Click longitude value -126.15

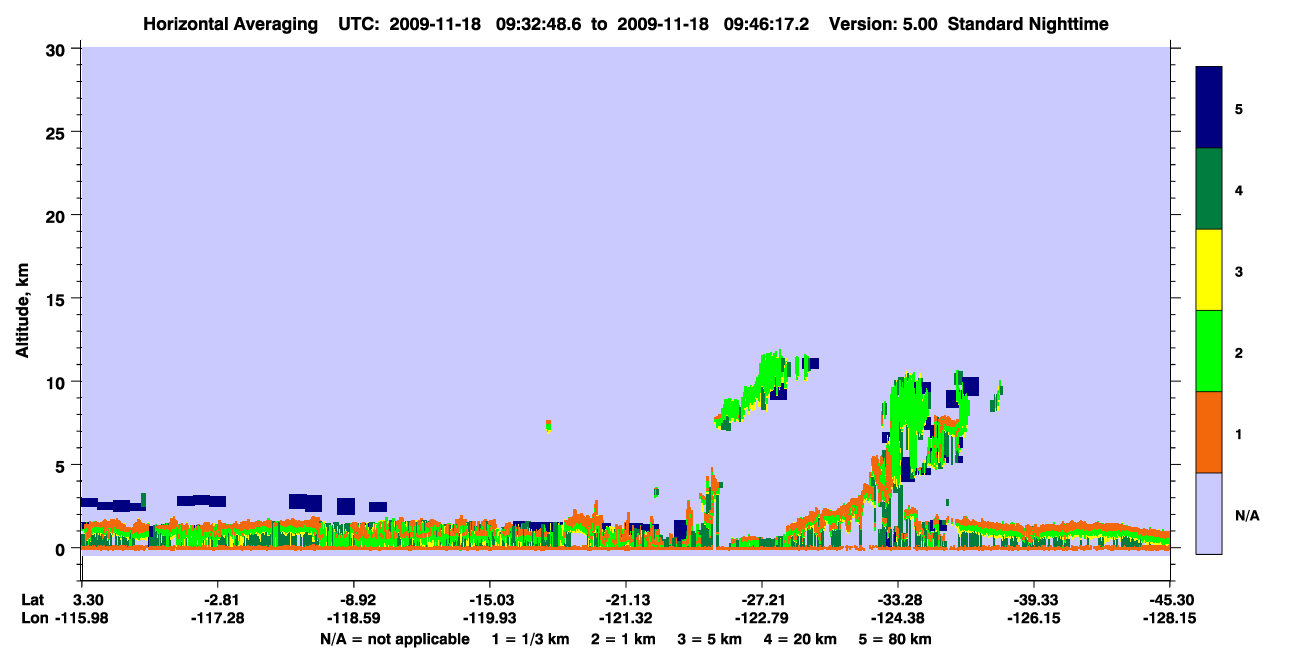click(x=1034, y=618)
